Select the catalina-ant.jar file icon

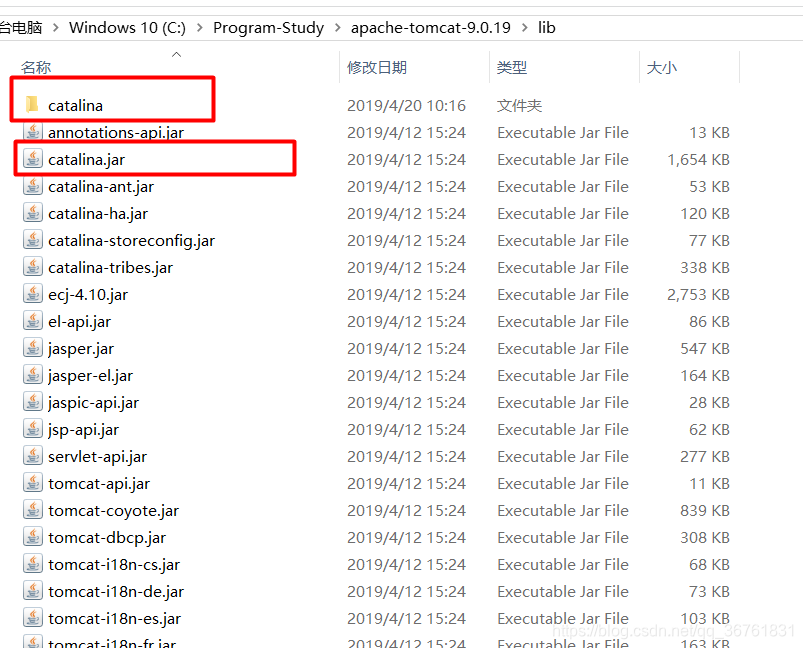33,186
